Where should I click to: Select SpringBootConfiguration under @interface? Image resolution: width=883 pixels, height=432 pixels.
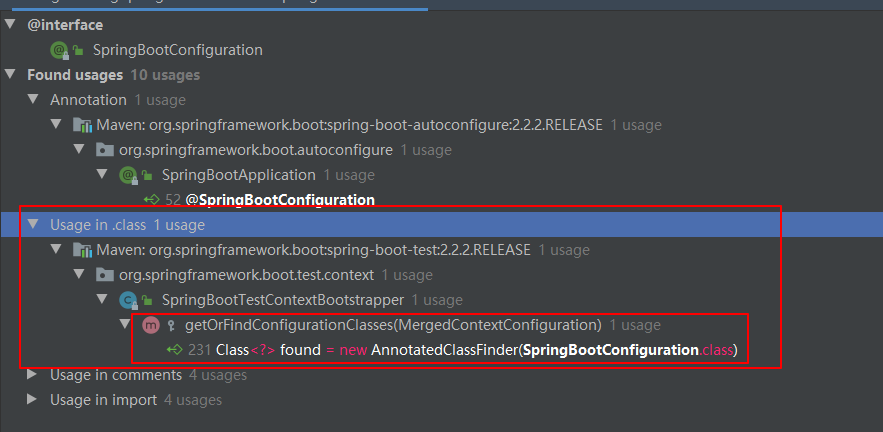point(177,50)
